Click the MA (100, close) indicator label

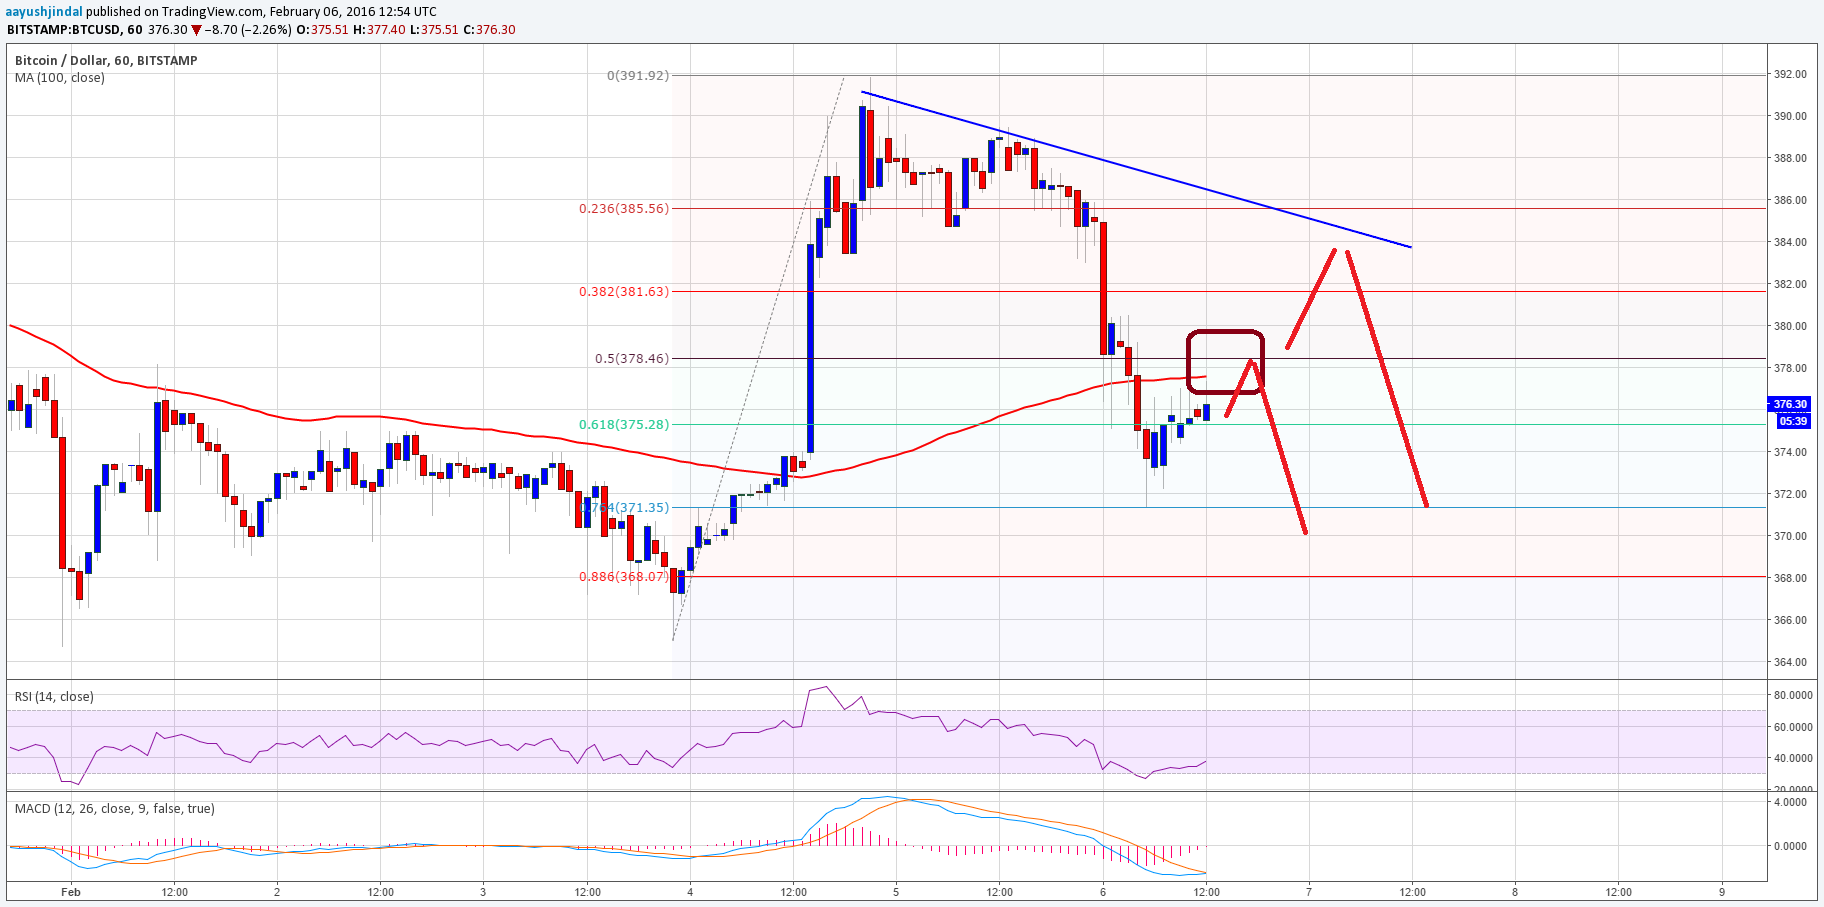point(59,78)
